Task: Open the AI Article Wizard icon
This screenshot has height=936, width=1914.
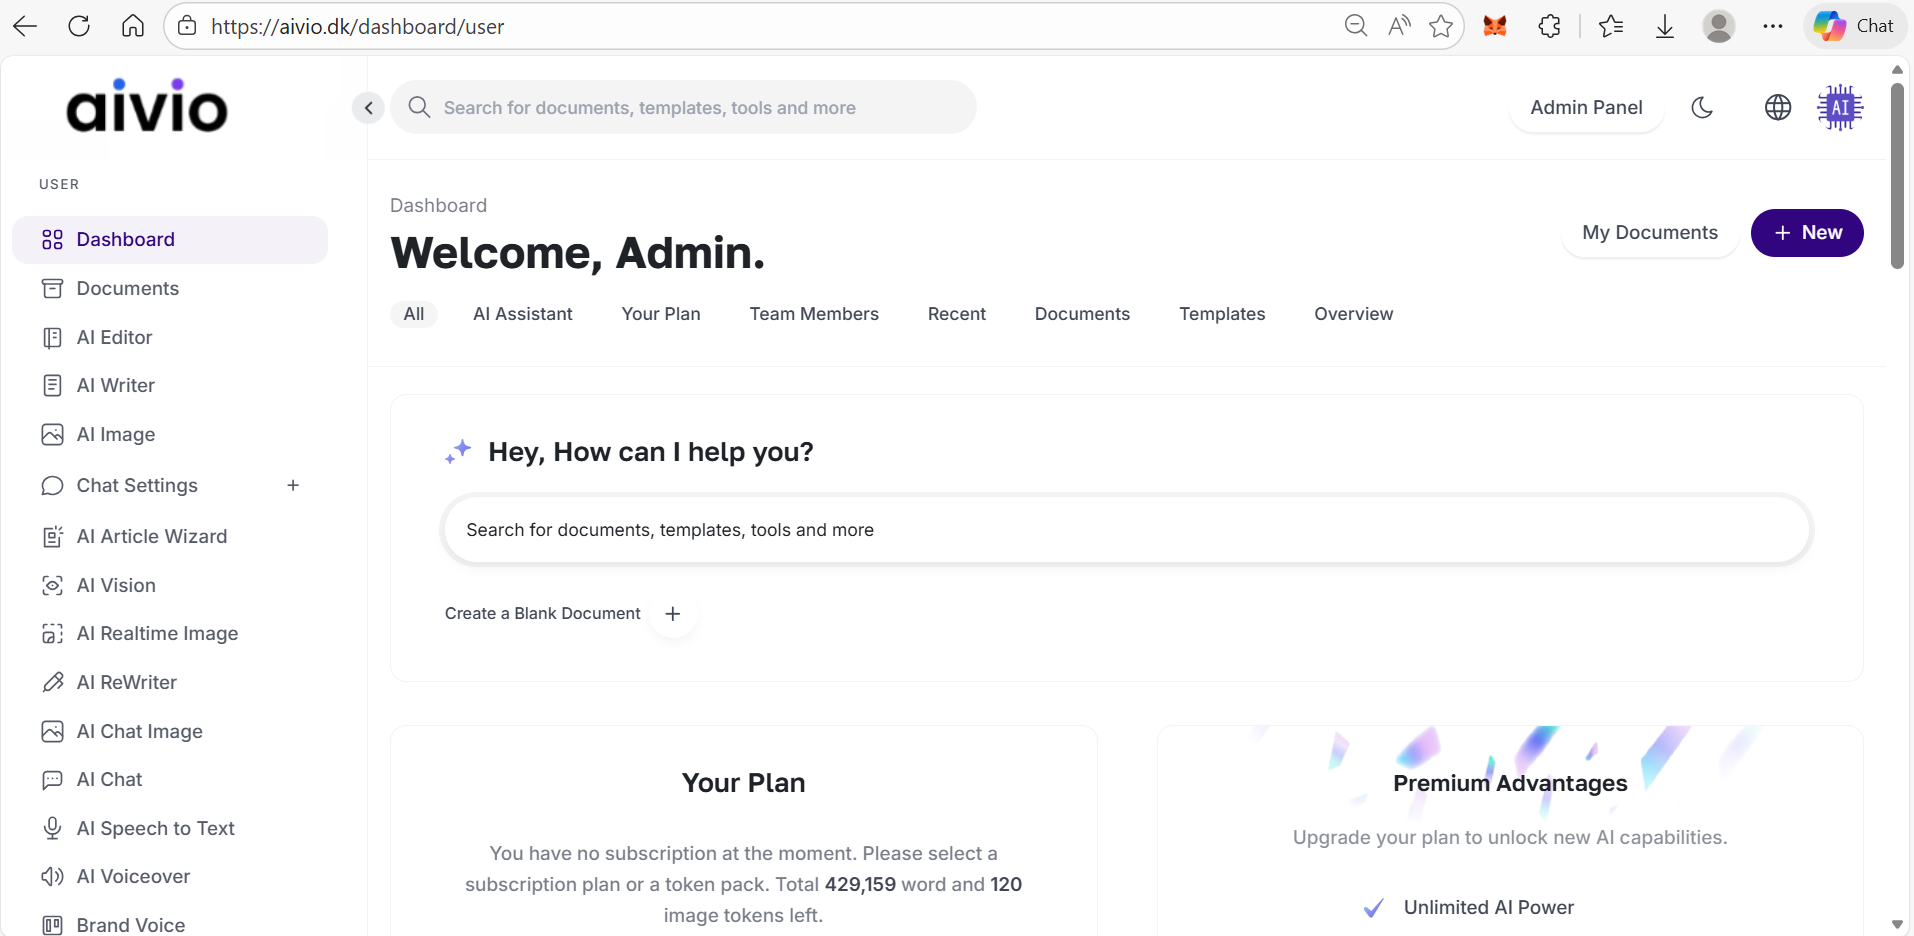Action: (x=52, y=537)
